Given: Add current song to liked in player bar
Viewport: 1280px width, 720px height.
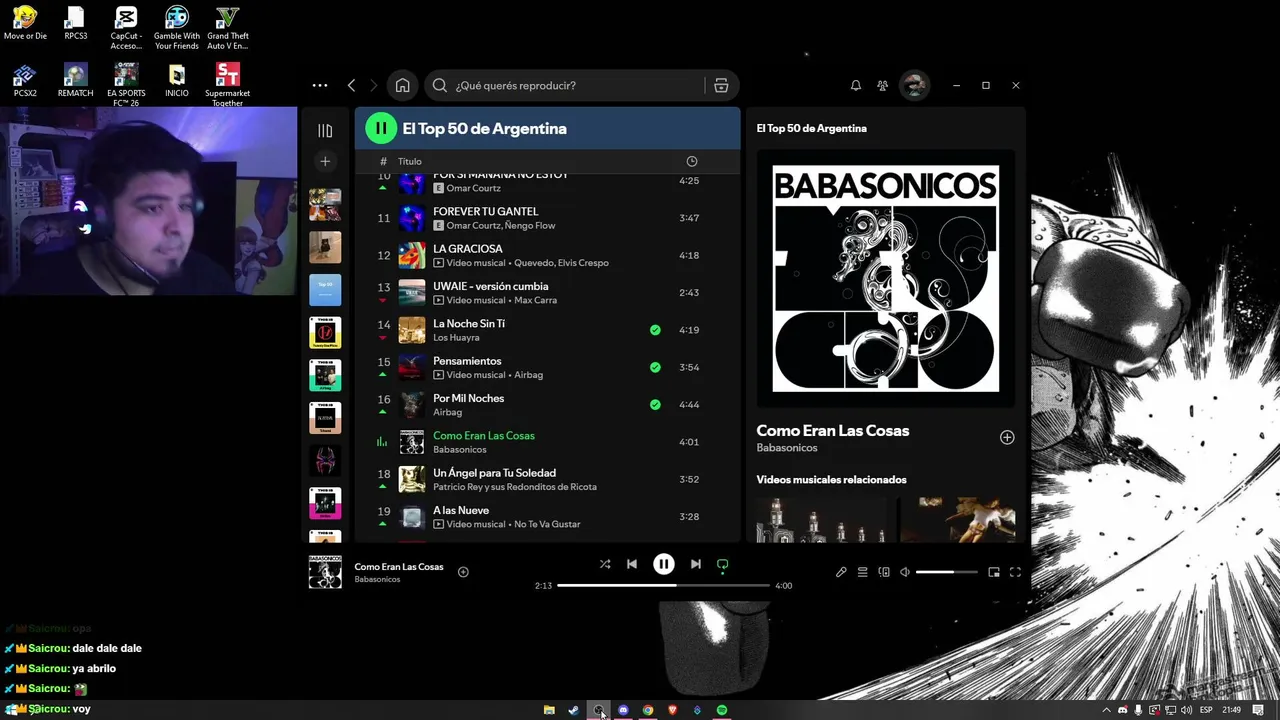Looking at the screenshot, I should click(x=463, y=572).
